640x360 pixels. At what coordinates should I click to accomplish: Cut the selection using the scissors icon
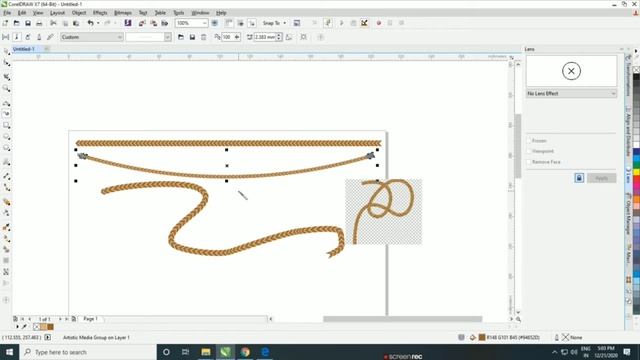tap(53, 23)
